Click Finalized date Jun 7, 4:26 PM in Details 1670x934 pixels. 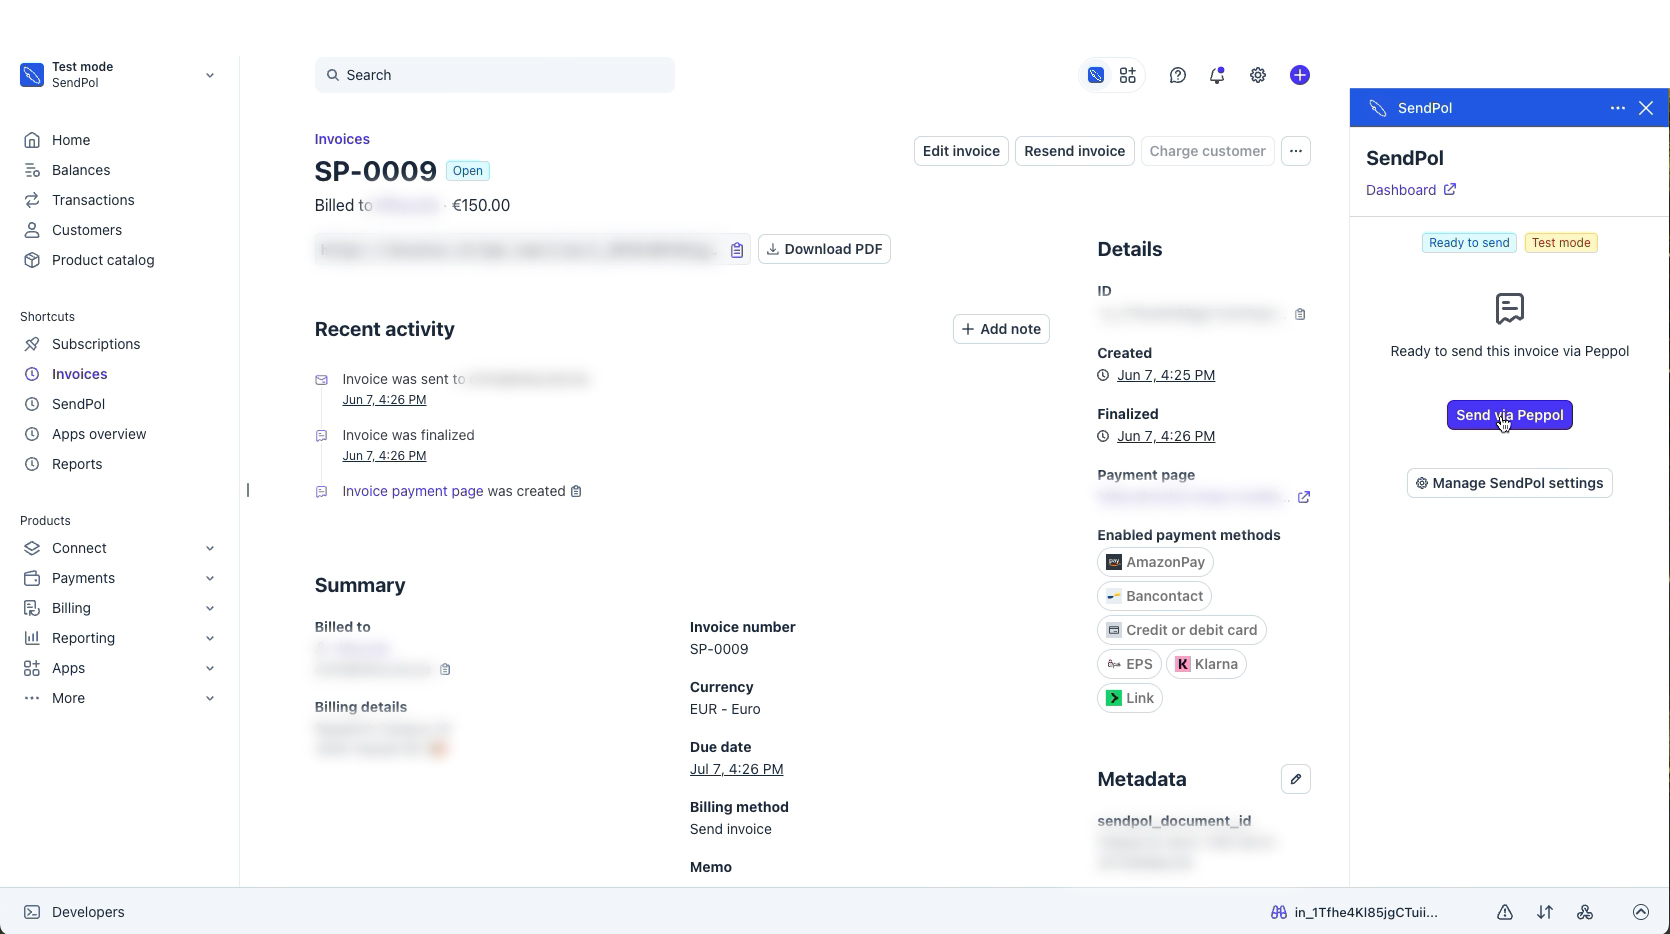tap(1166, 436)
